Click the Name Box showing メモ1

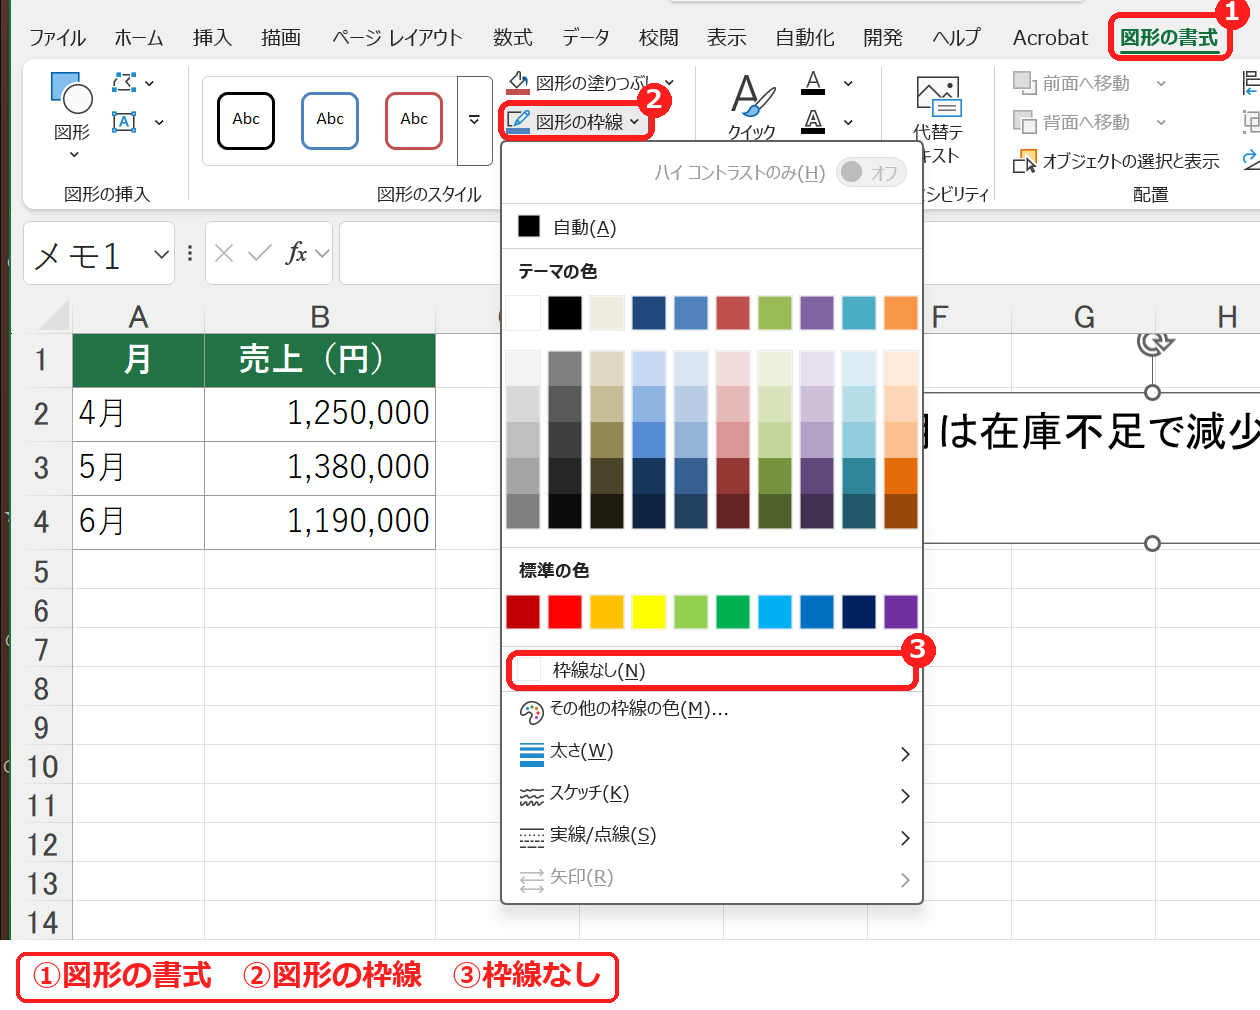pos(85,255)
